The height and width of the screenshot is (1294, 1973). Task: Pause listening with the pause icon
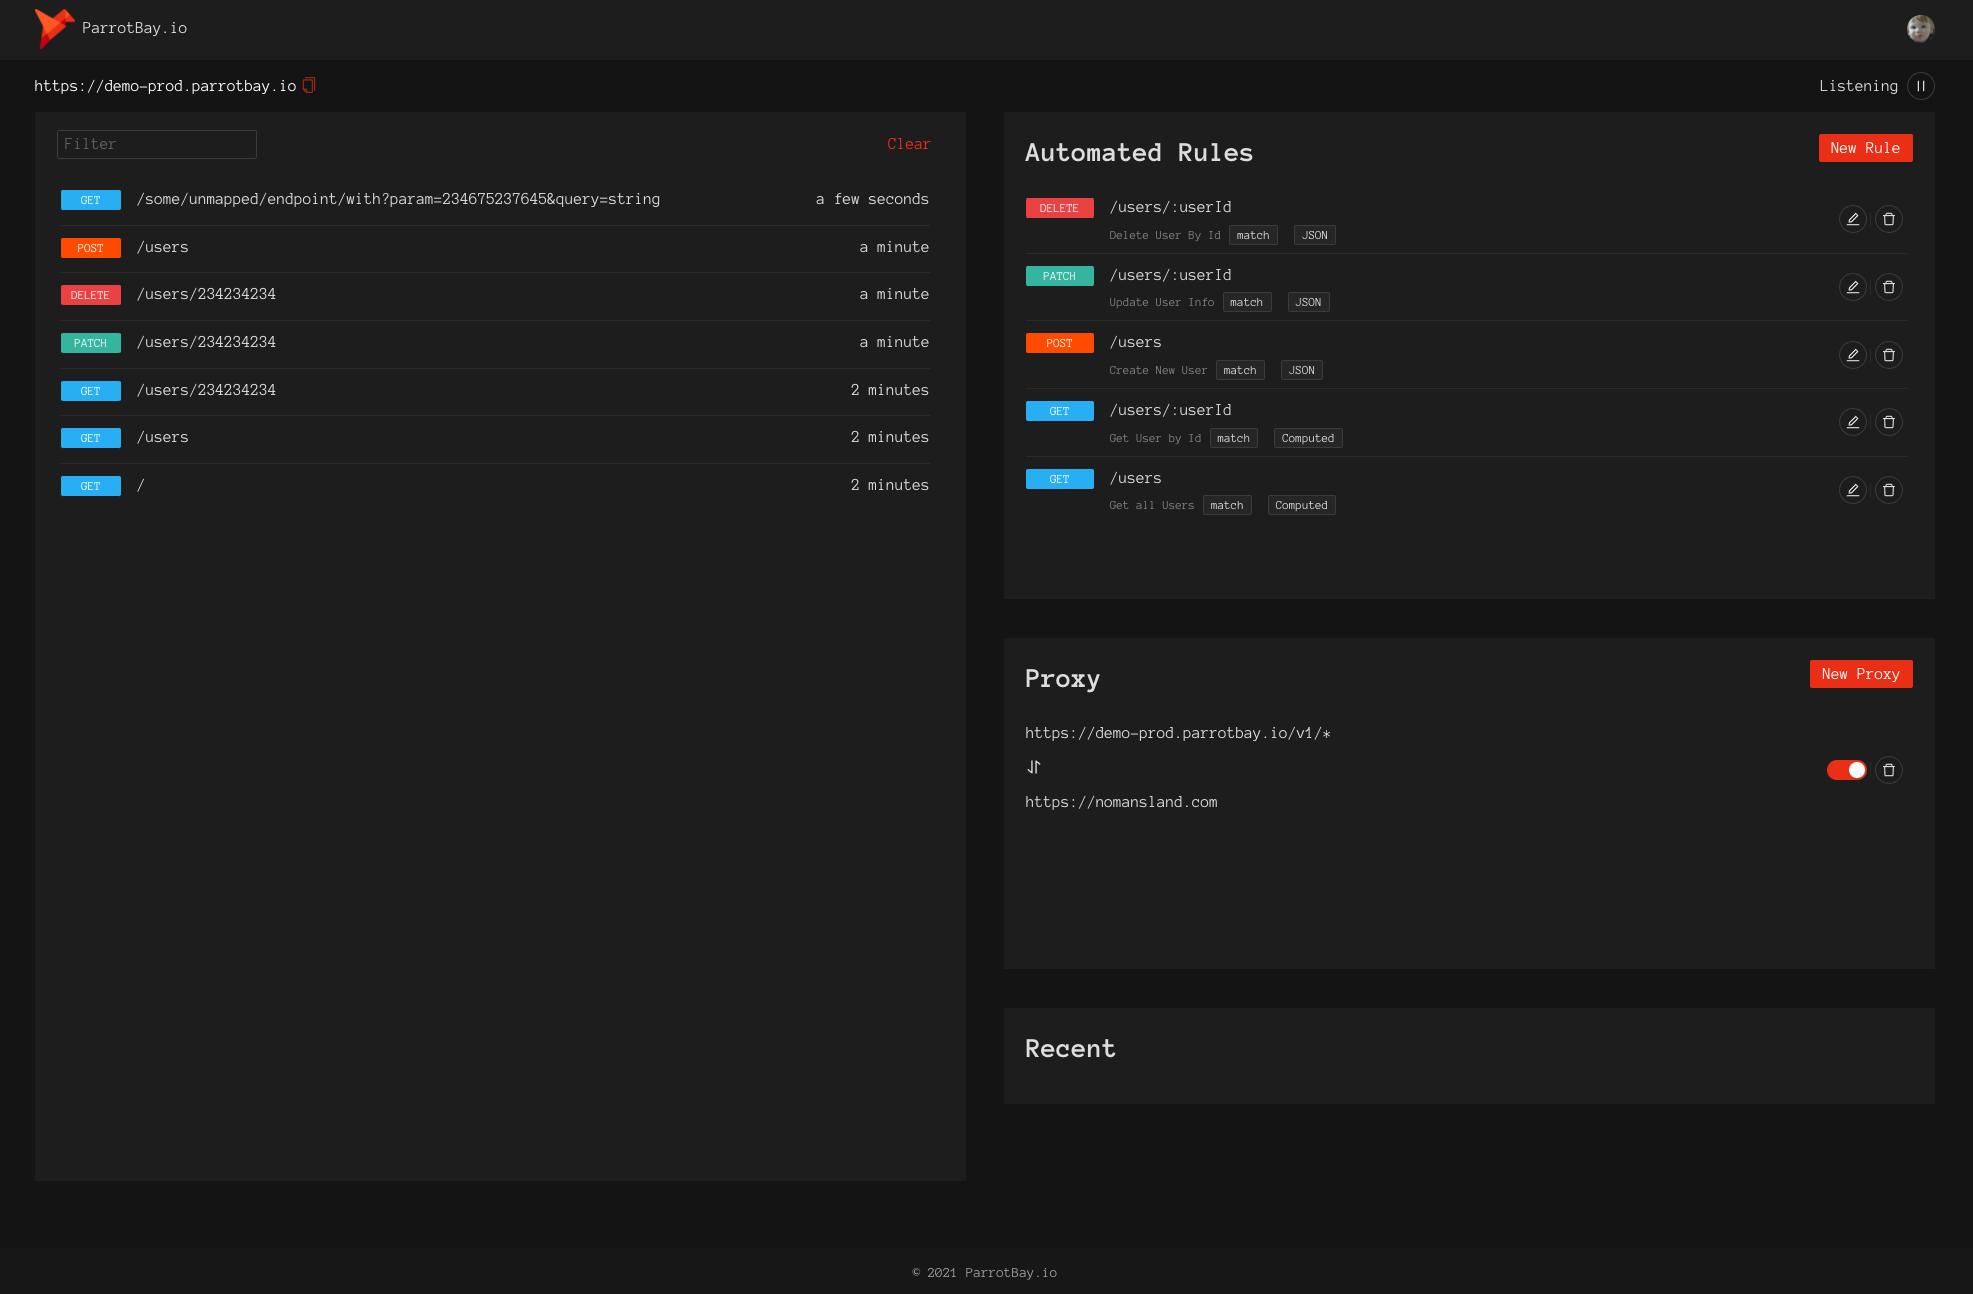click(1920, 86)
